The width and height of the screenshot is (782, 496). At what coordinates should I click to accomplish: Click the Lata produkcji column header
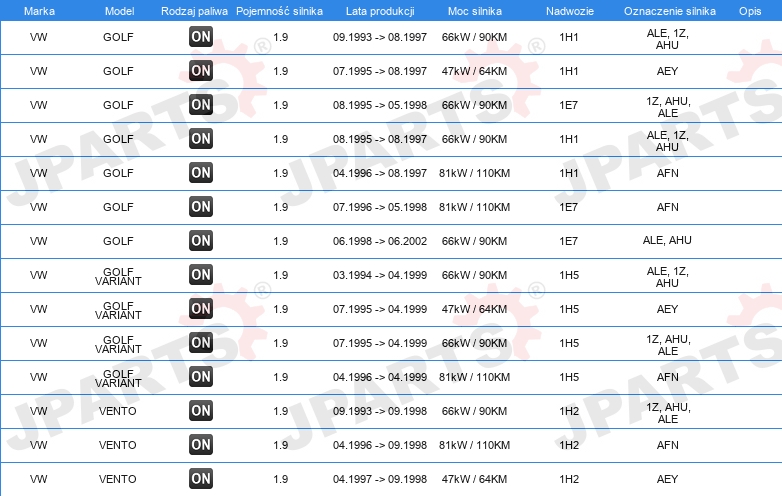pyautogui.click(x=380, y=11)
